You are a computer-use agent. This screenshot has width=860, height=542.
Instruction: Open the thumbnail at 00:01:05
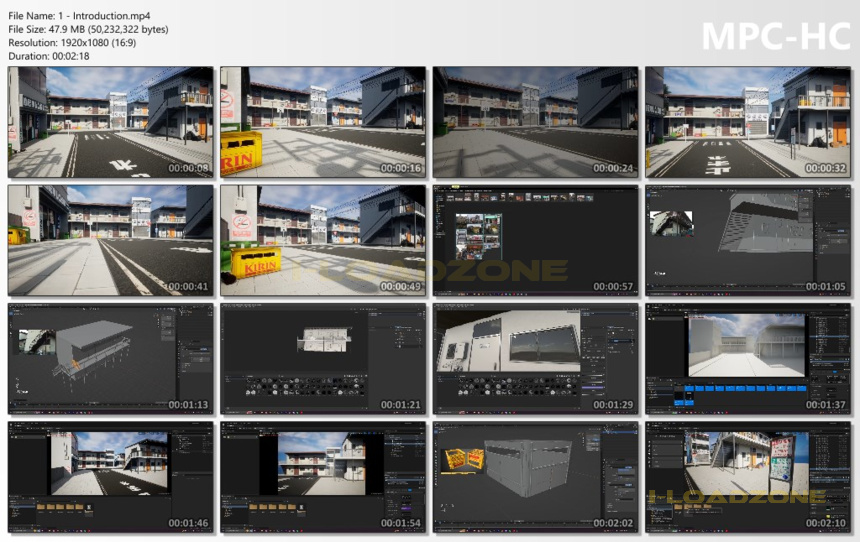(748, 240)
